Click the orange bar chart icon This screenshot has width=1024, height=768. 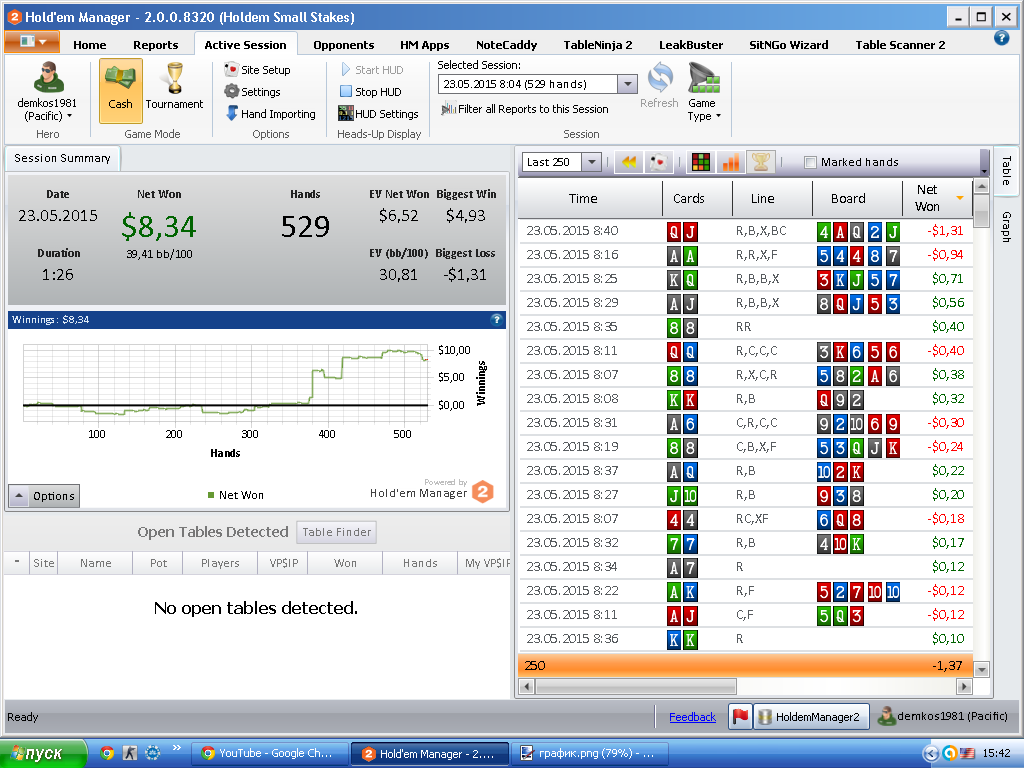(731, 162)
